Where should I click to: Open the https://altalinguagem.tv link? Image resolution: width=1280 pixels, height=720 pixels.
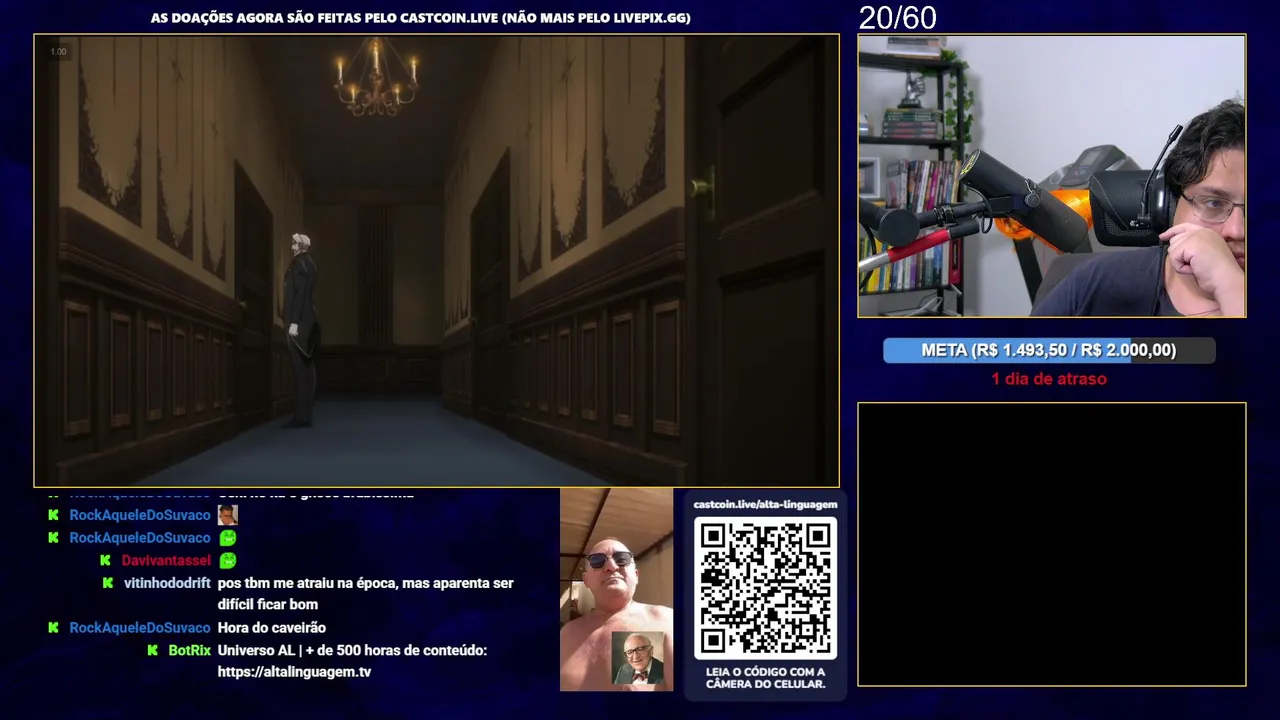point(294,672)
